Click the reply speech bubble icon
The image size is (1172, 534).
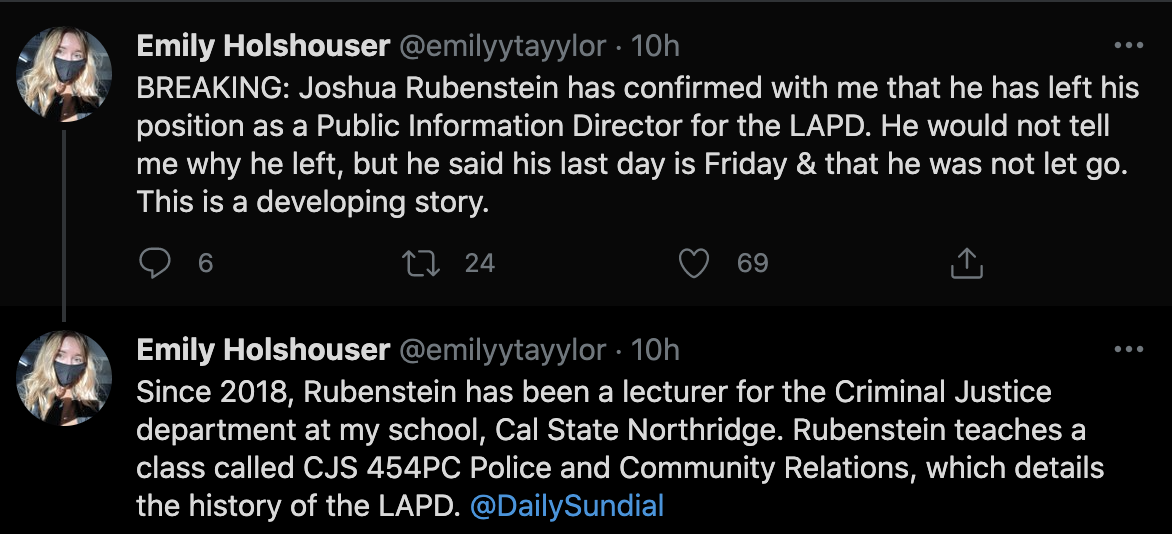pyautogui.click(x=155, y=263)
